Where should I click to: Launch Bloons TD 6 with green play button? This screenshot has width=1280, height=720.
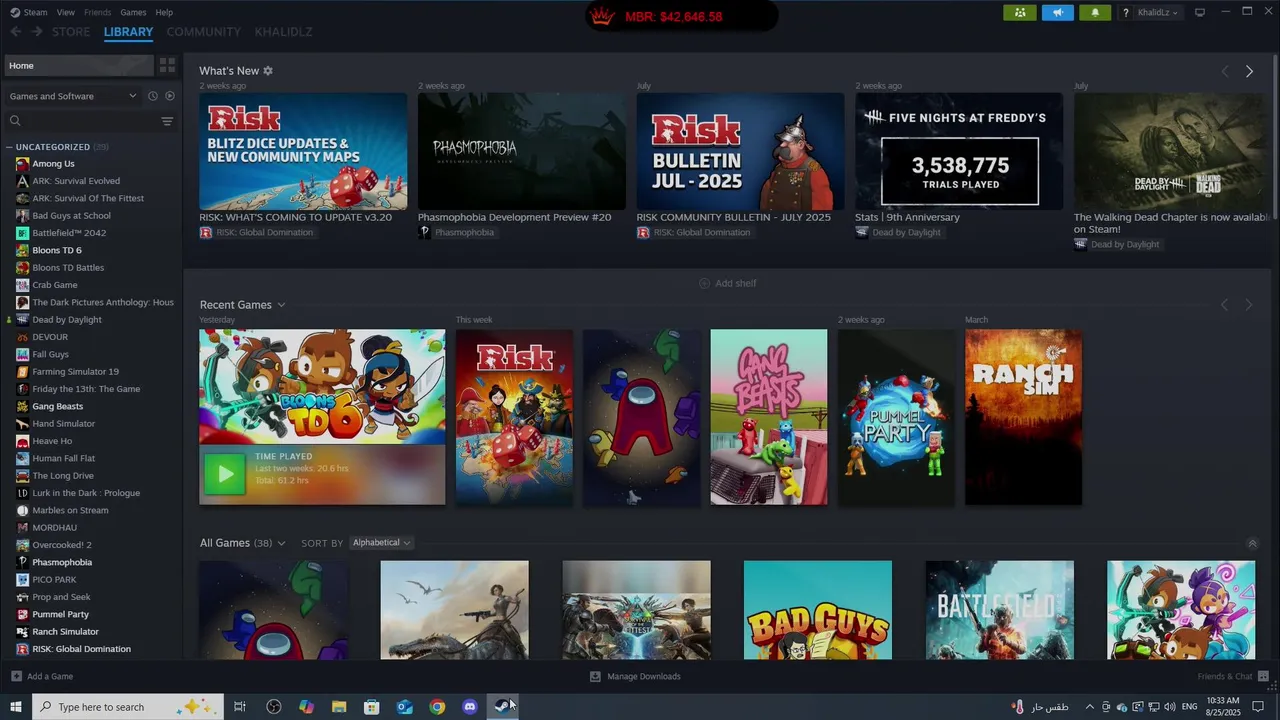pyautogui.click(x=224, y=474)
